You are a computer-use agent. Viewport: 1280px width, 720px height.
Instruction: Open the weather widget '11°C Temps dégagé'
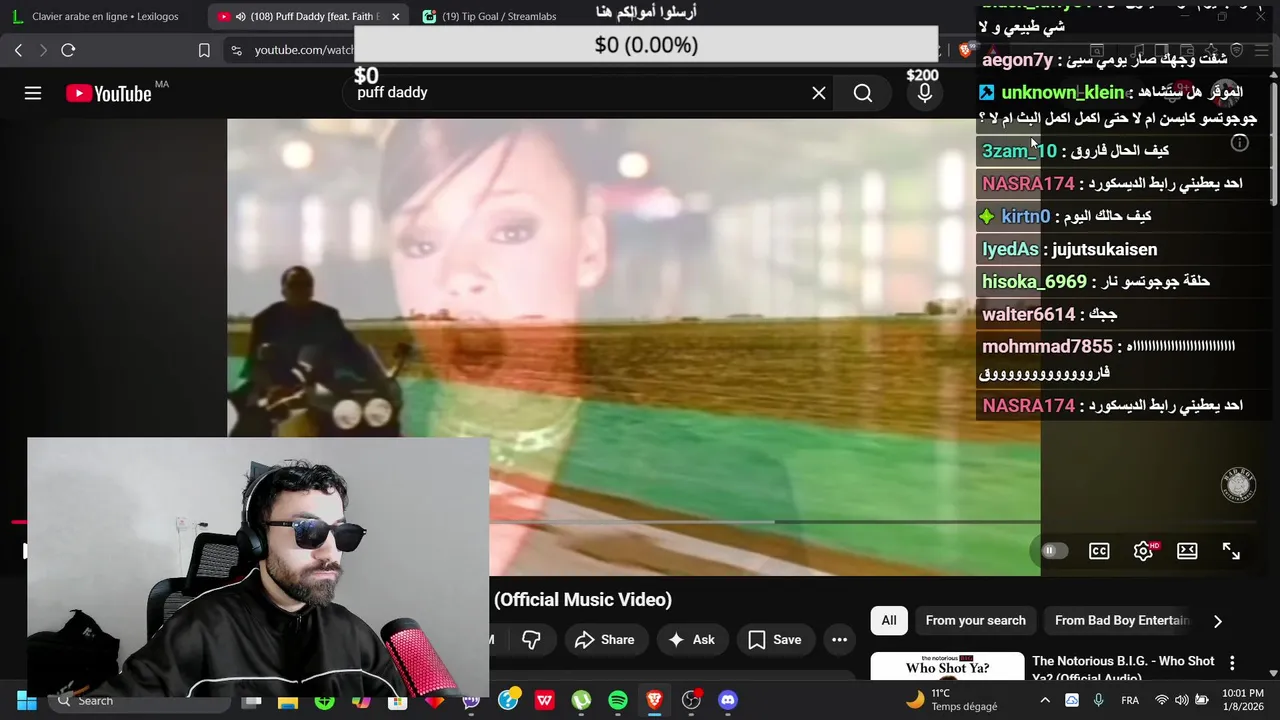point(951,700)
